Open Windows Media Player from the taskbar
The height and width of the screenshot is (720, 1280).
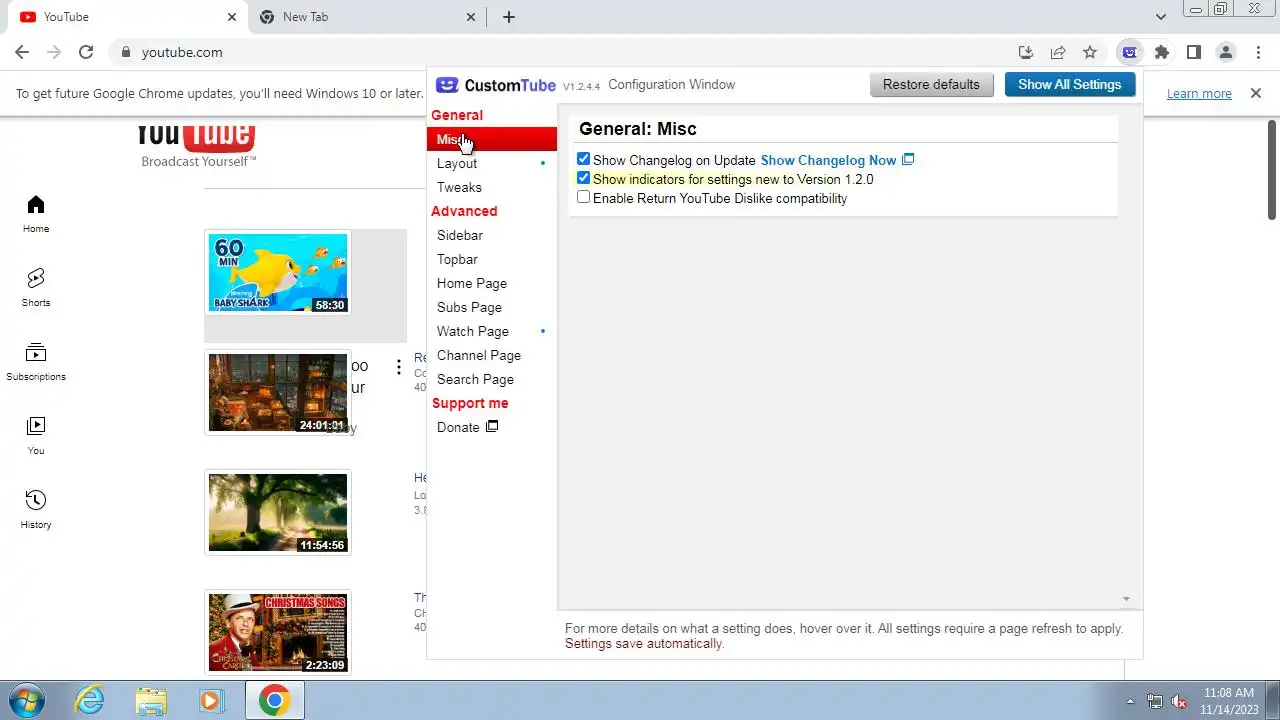(x=211, y=700)
